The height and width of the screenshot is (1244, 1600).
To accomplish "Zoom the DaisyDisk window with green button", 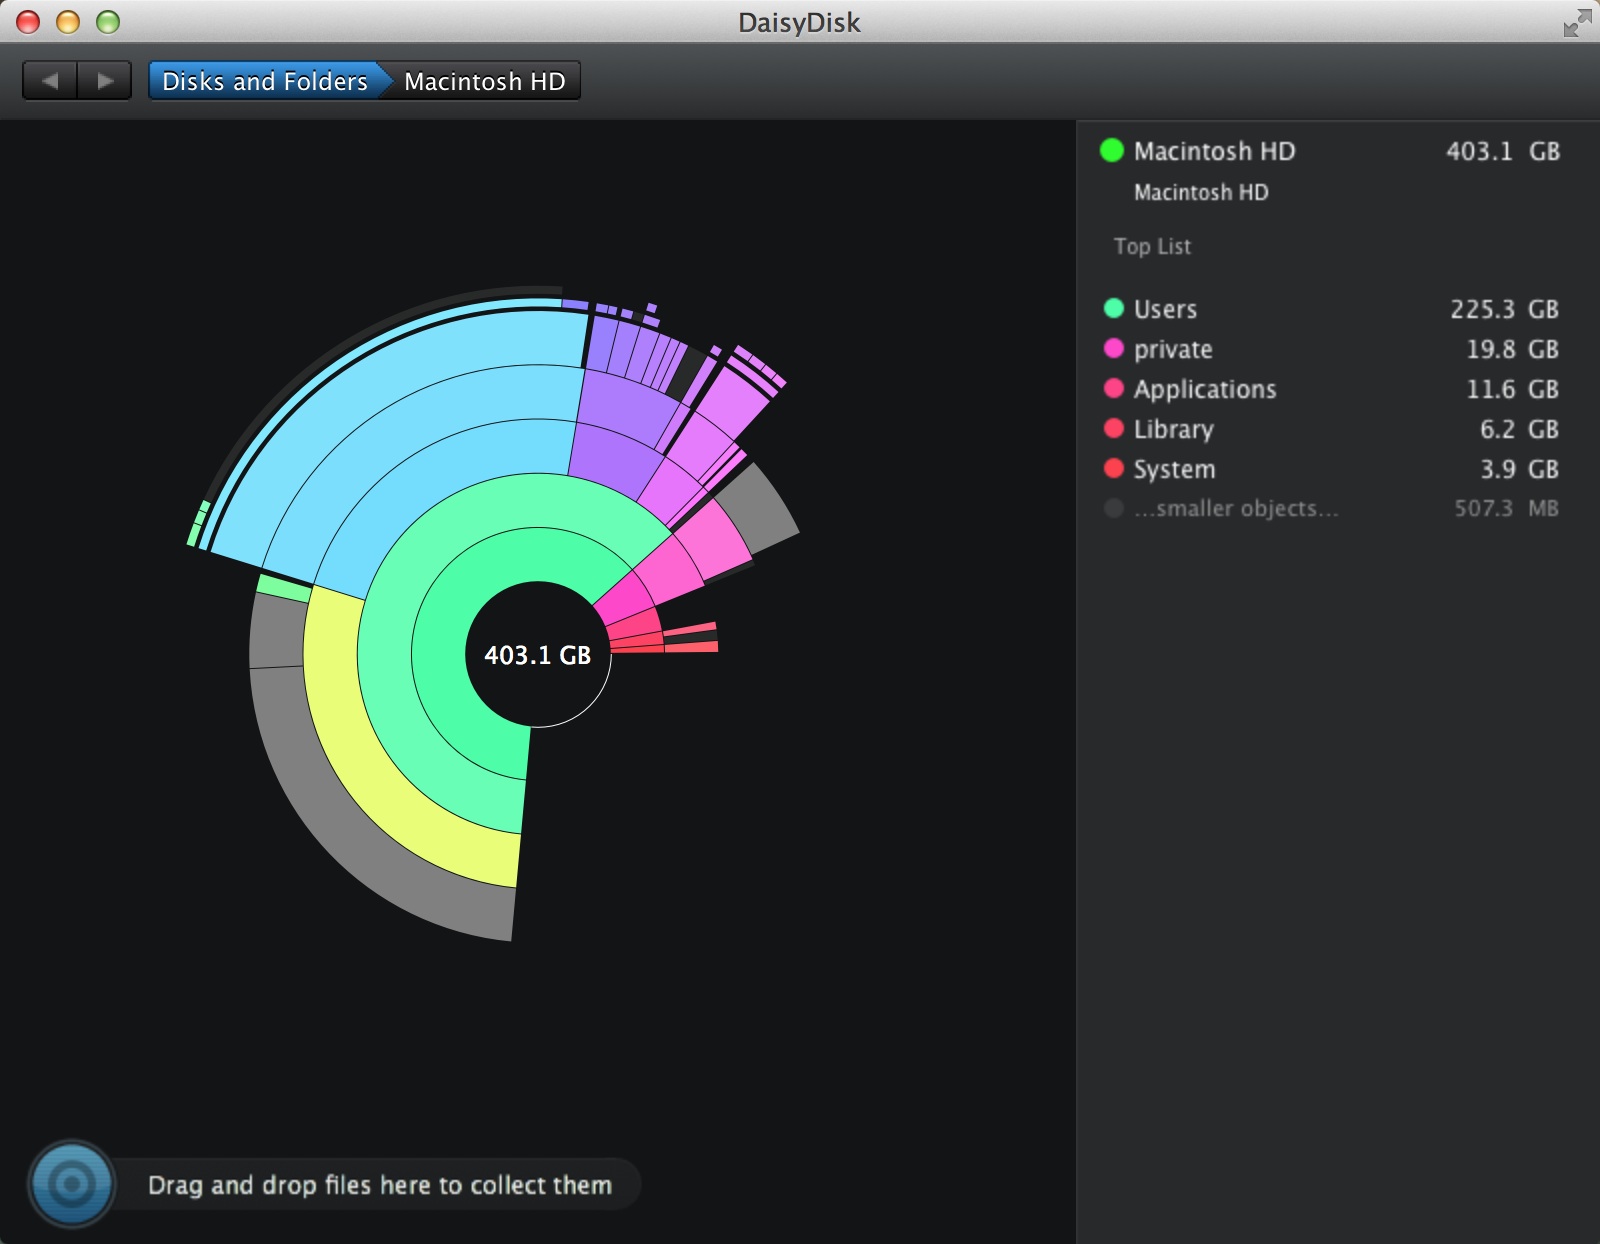I will [108, 22].
